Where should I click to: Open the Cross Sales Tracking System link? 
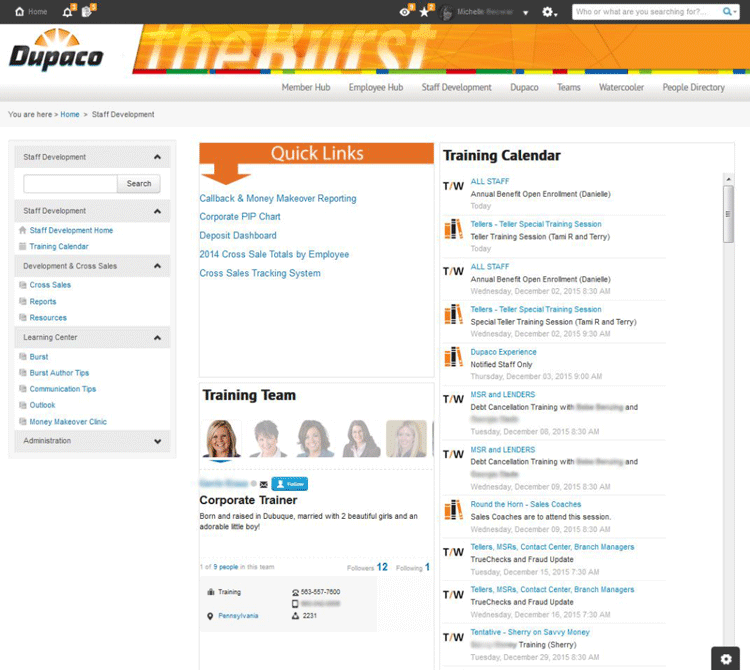(260, 273)
